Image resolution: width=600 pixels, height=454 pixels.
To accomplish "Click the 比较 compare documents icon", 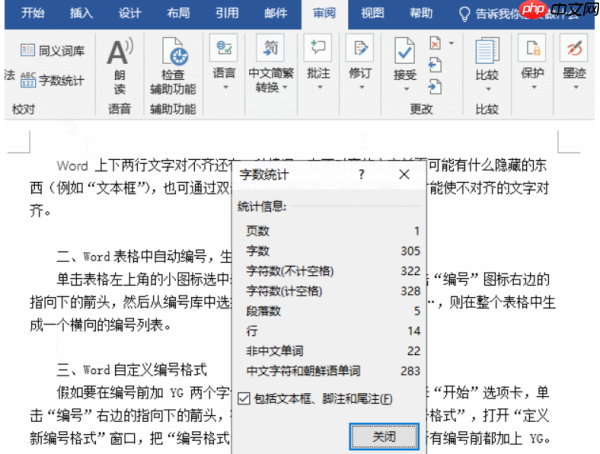I will [x=487, y=51].
